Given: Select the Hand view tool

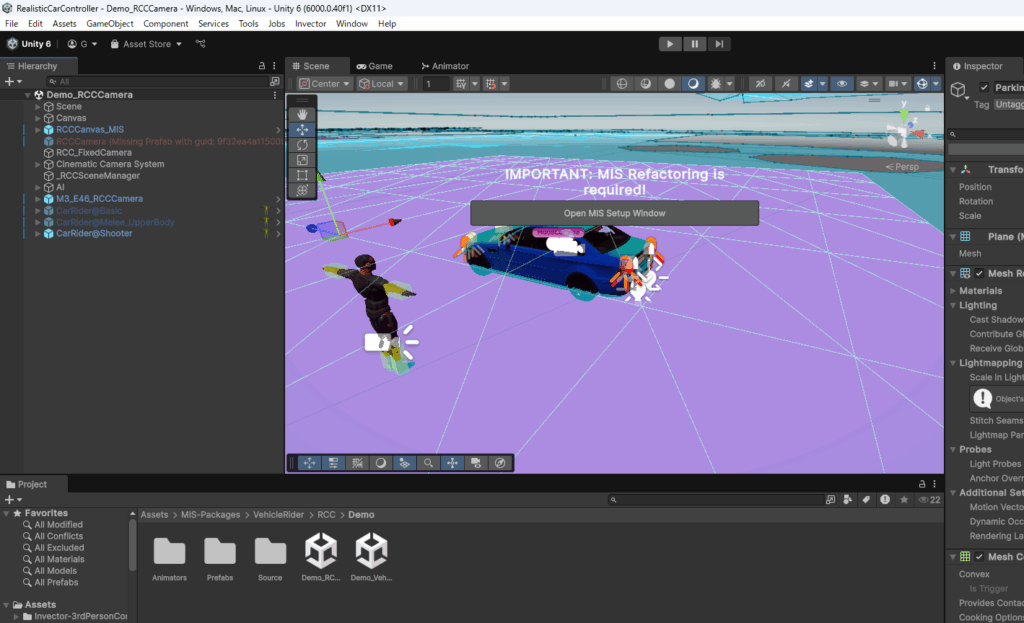Looking at the screenshot, I should point(303,114).
